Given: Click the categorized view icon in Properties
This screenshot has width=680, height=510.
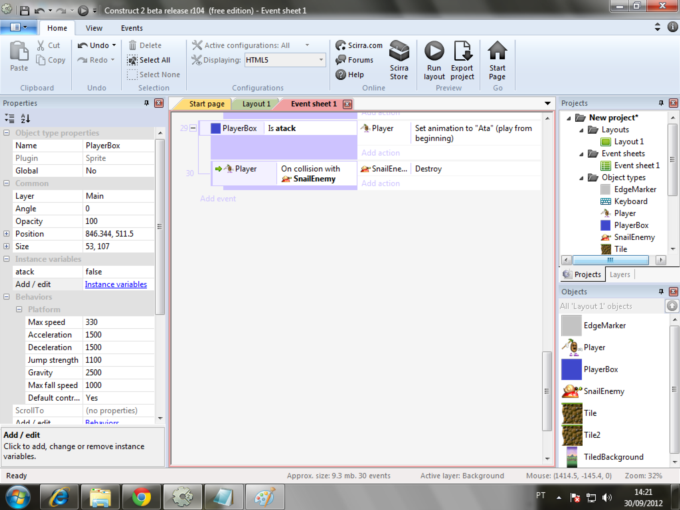Looking at the screenshot, I should click(x=9, y=118).
